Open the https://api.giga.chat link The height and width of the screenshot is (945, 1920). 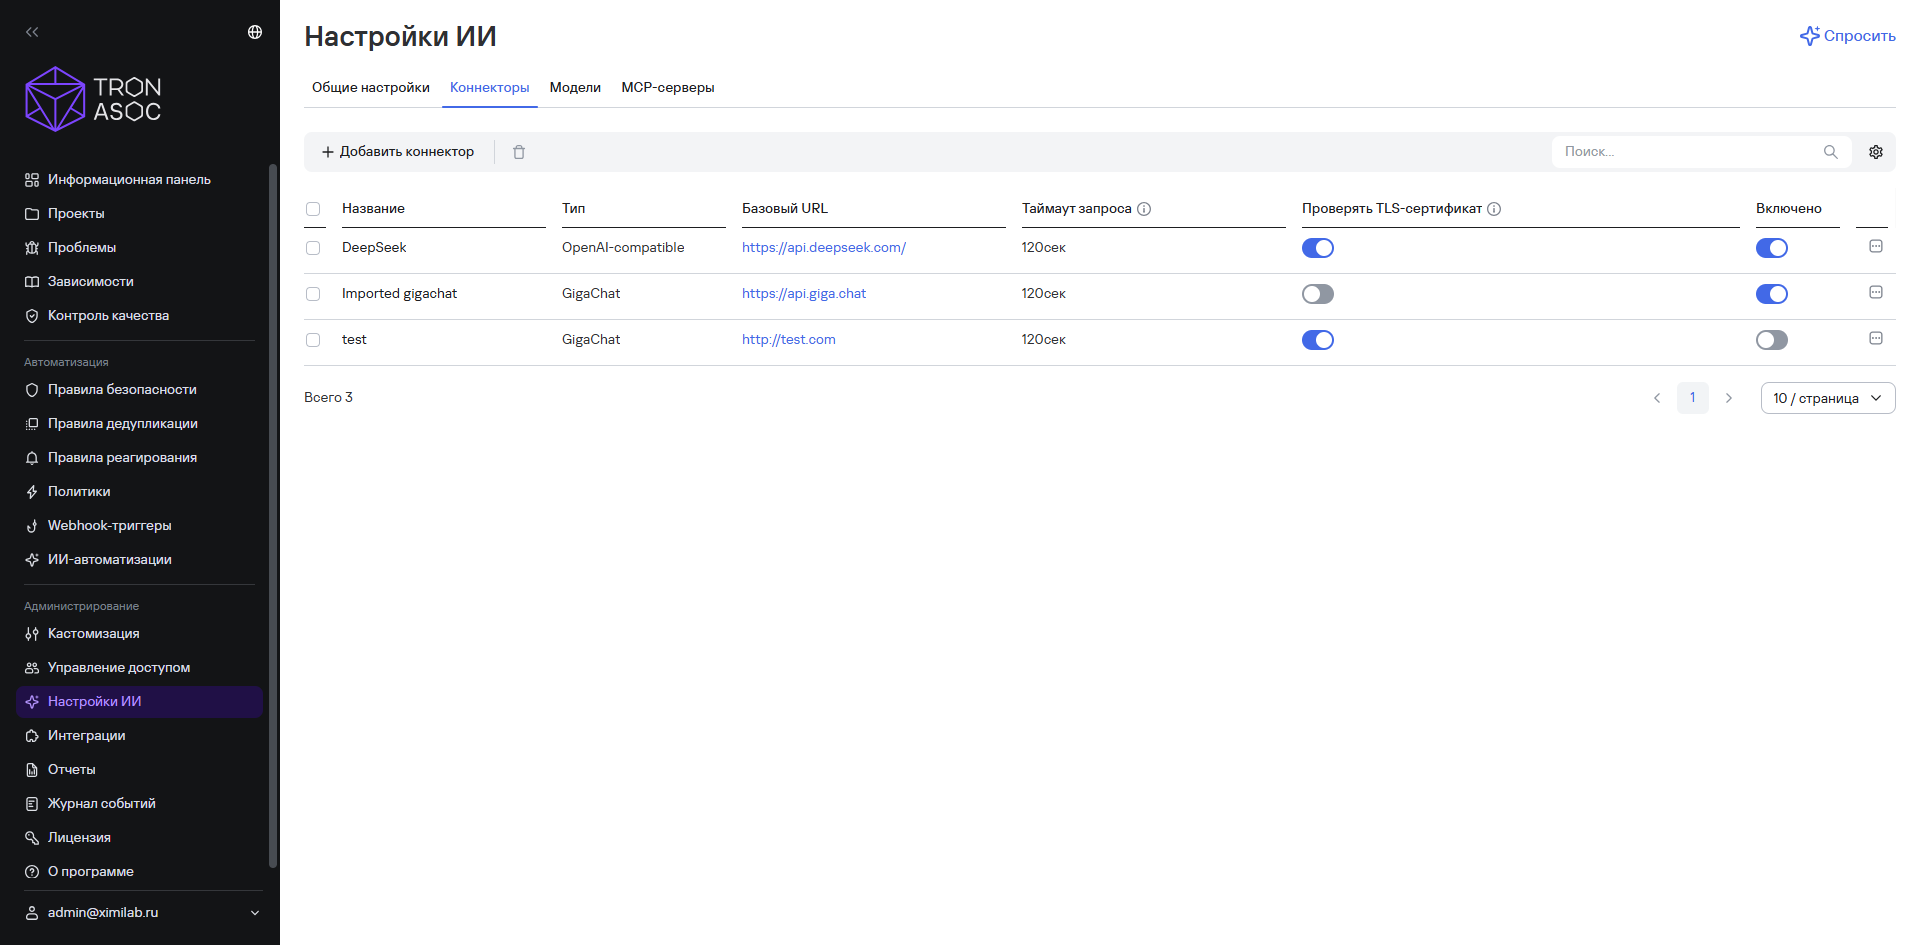pos(804,294)
